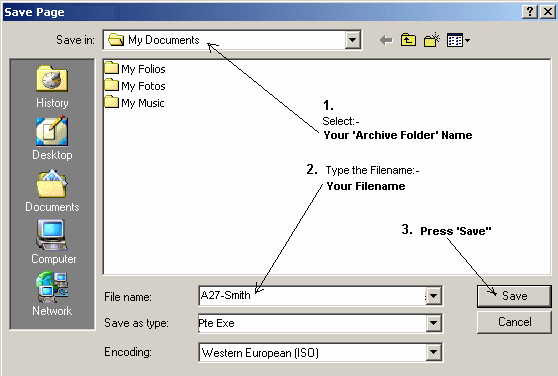
Task: Open the Encoding dropdown arrow
Action: tap(433, 352)
